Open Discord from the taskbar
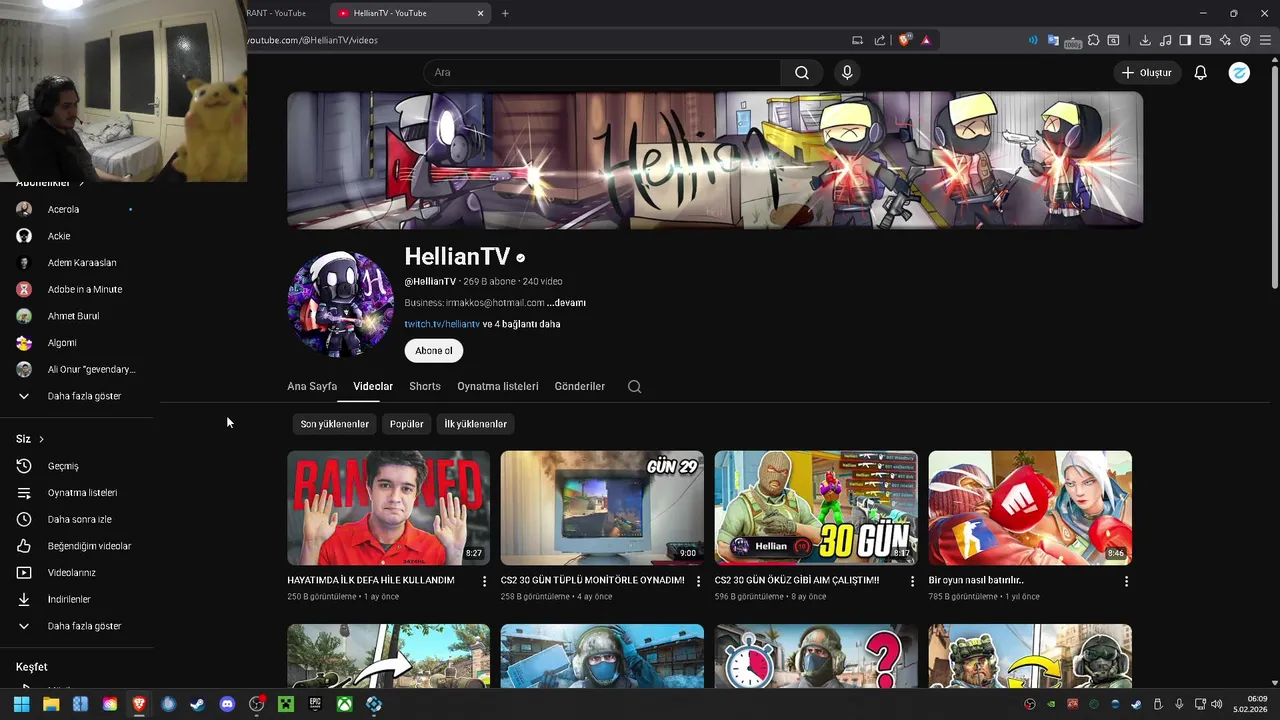This screenshot has height=720, width=1280. click(227, 704)
